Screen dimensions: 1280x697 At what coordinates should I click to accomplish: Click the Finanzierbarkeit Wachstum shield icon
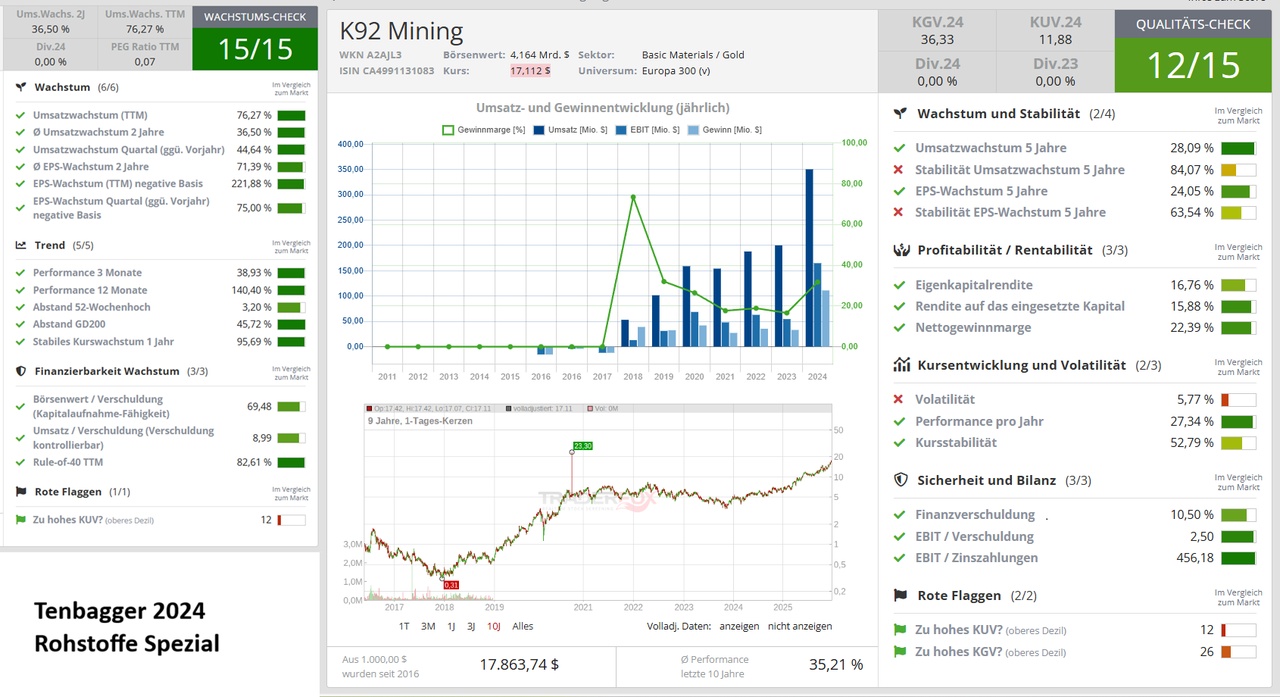[x=21, y=371]
